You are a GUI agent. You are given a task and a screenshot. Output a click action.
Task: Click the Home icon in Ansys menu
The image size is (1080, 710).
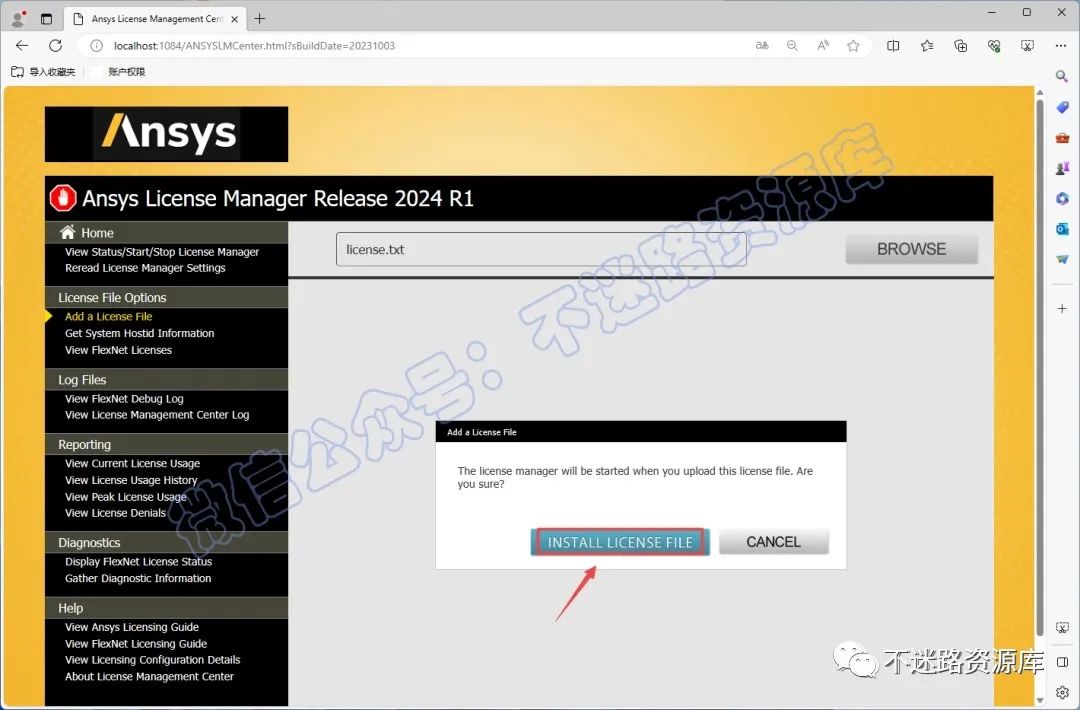[67, 232]
